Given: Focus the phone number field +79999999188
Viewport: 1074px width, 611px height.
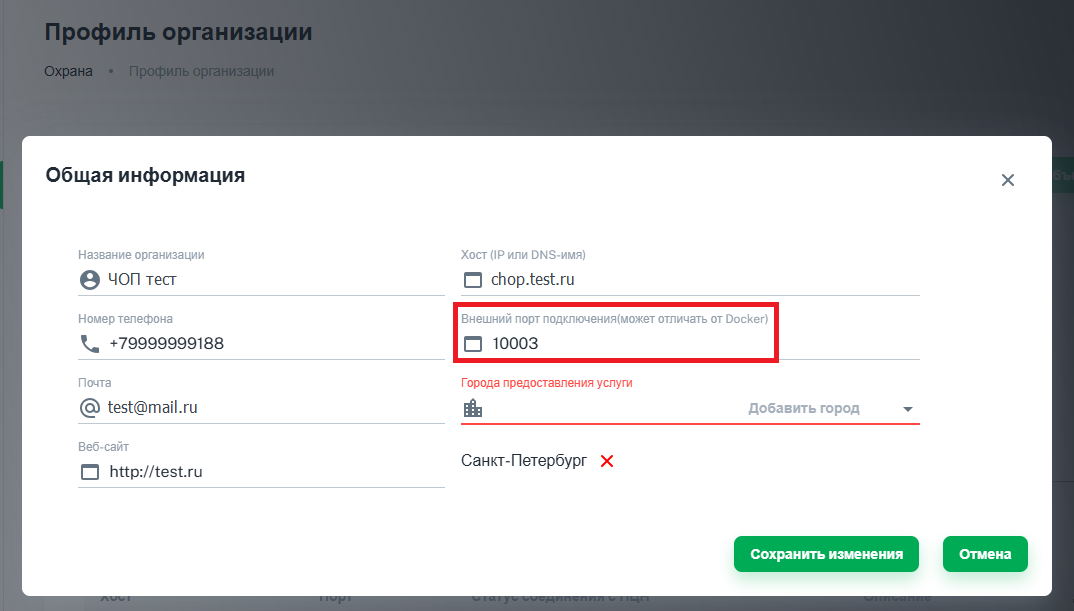Looking at the screenshot, I should click(x=270, y=344).
